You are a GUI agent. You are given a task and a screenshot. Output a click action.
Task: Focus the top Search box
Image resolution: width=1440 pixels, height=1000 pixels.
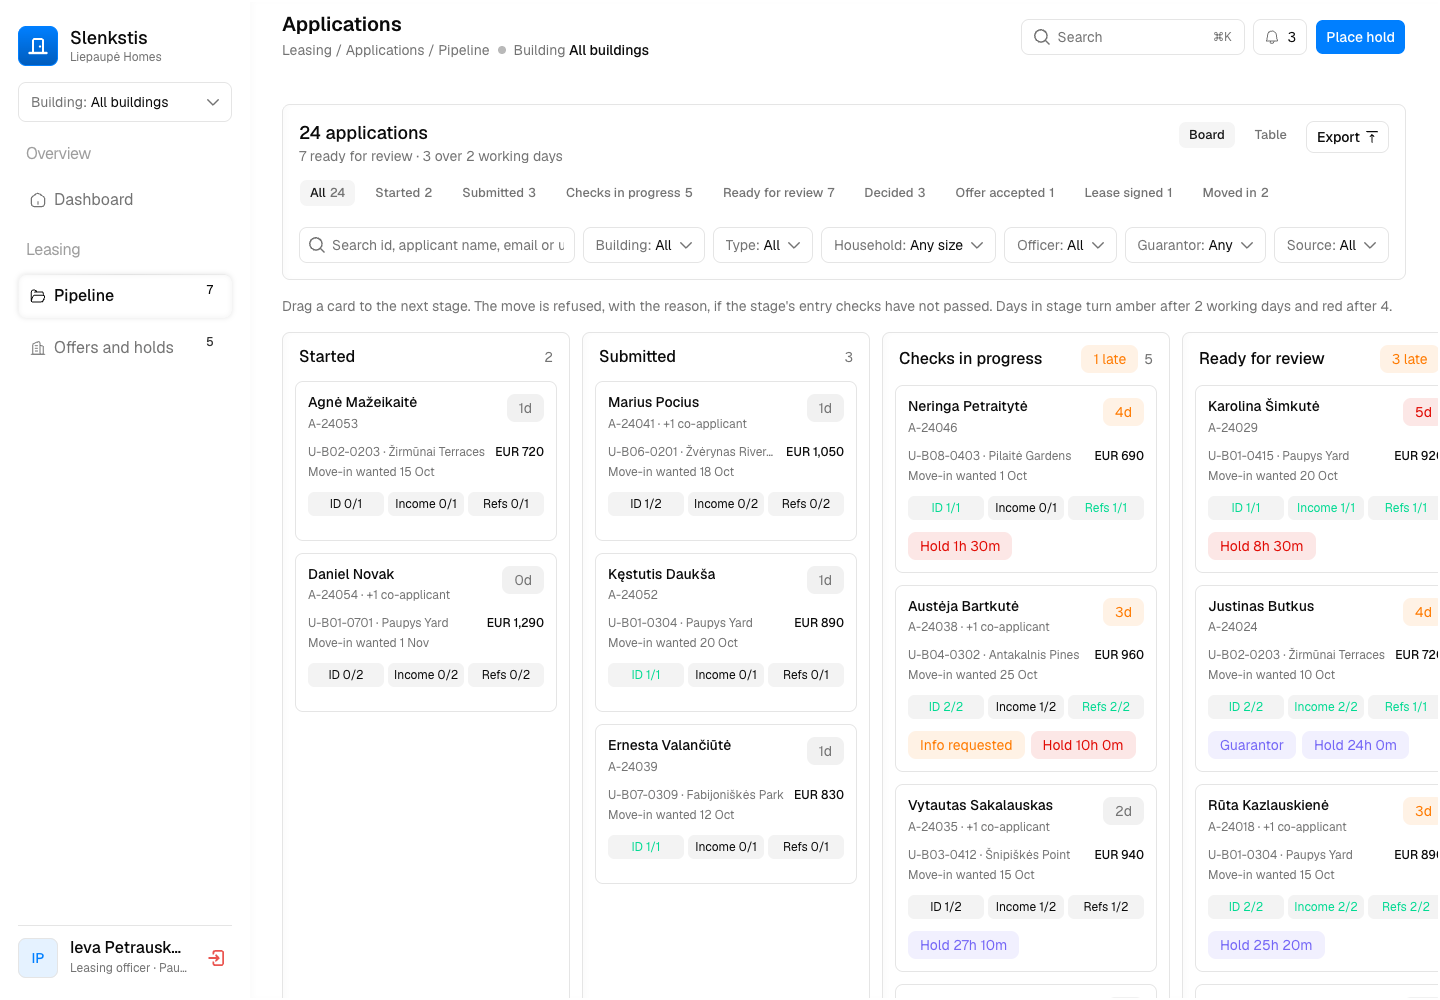(x=1133, y=37)
